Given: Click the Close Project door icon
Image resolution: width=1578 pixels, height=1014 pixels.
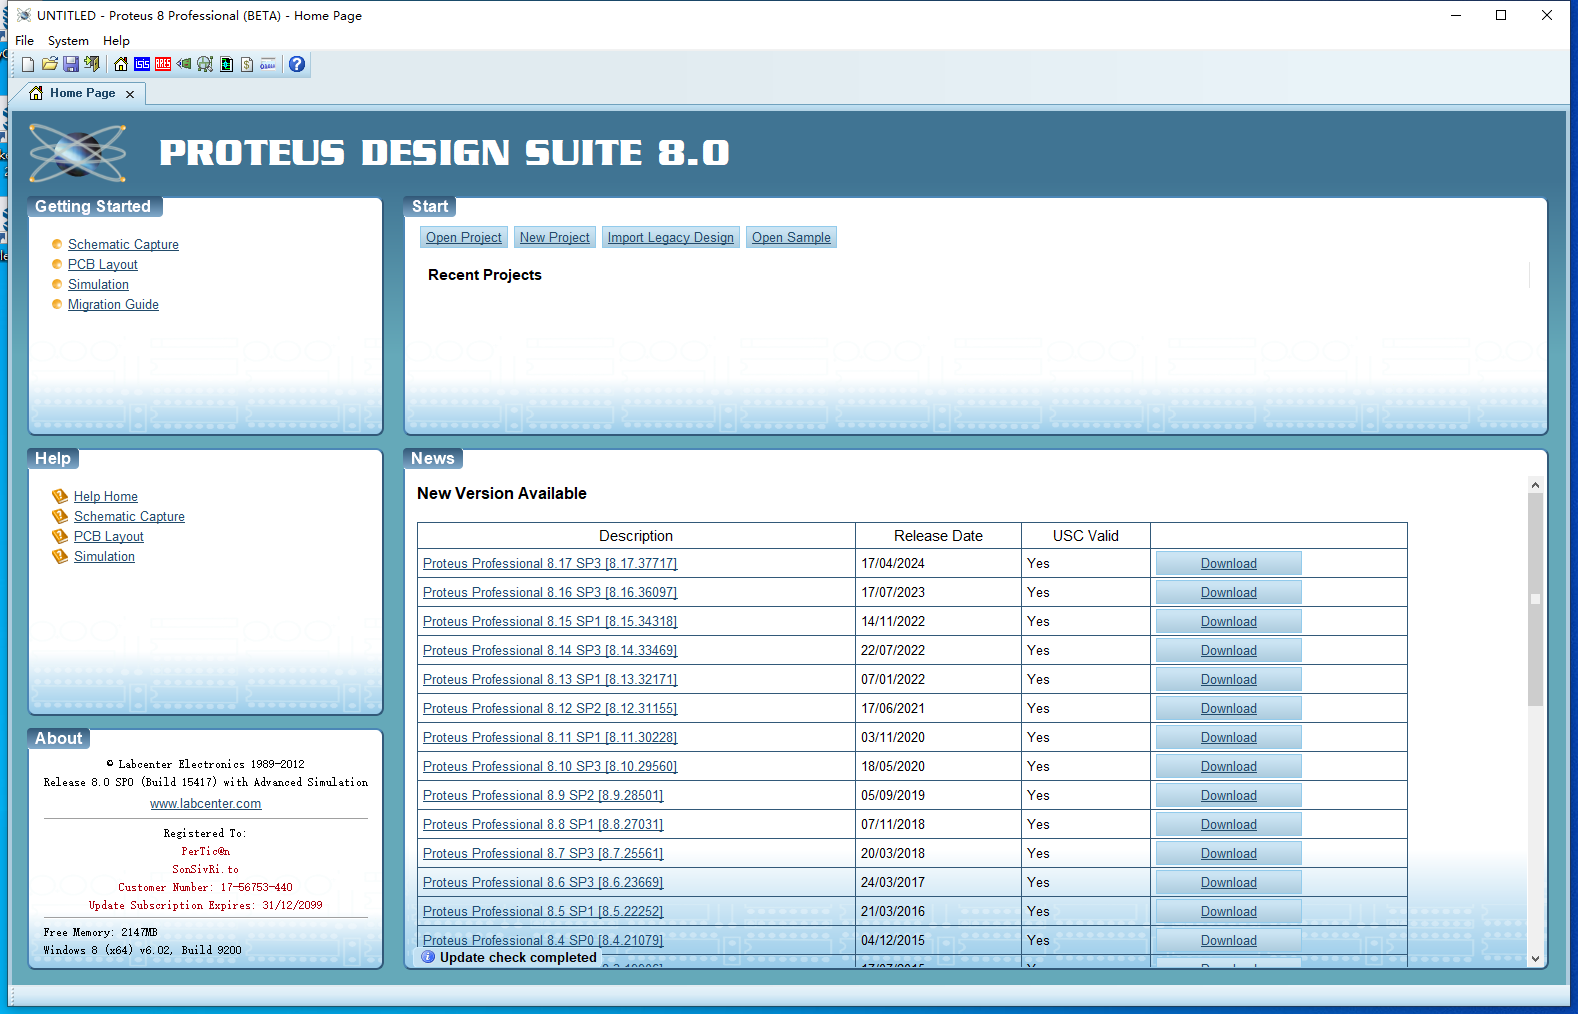Looking at the screenshot, I should (x=92, y=64).
